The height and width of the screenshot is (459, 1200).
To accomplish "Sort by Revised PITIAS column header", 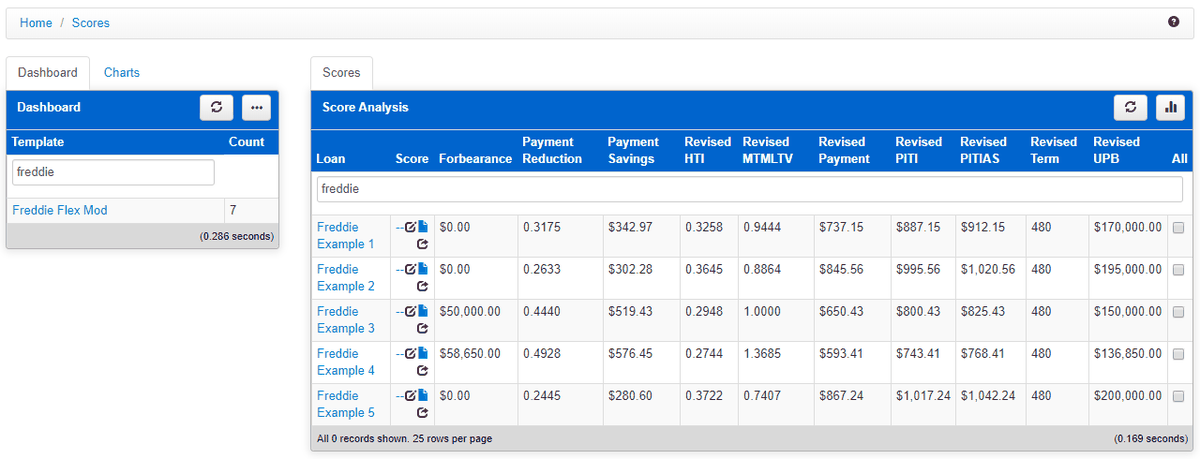I will pos(983,151).
